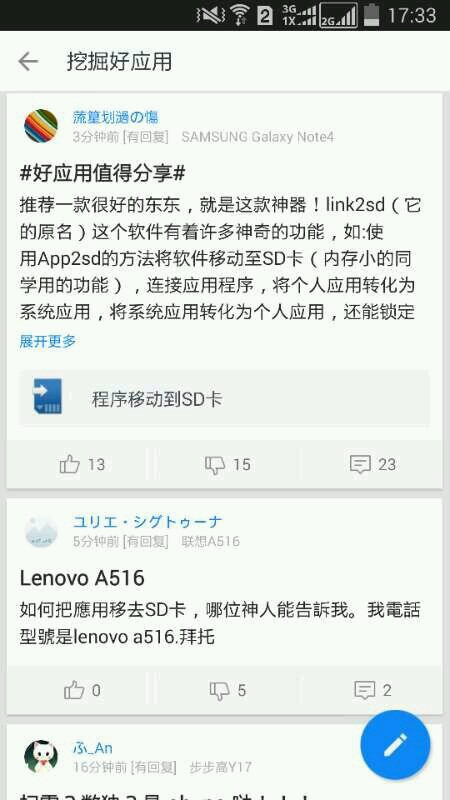Like the Lenovo A516 post
Image resolution: width=450 pixels, height=800 pixels.
[x=82, y=690]
